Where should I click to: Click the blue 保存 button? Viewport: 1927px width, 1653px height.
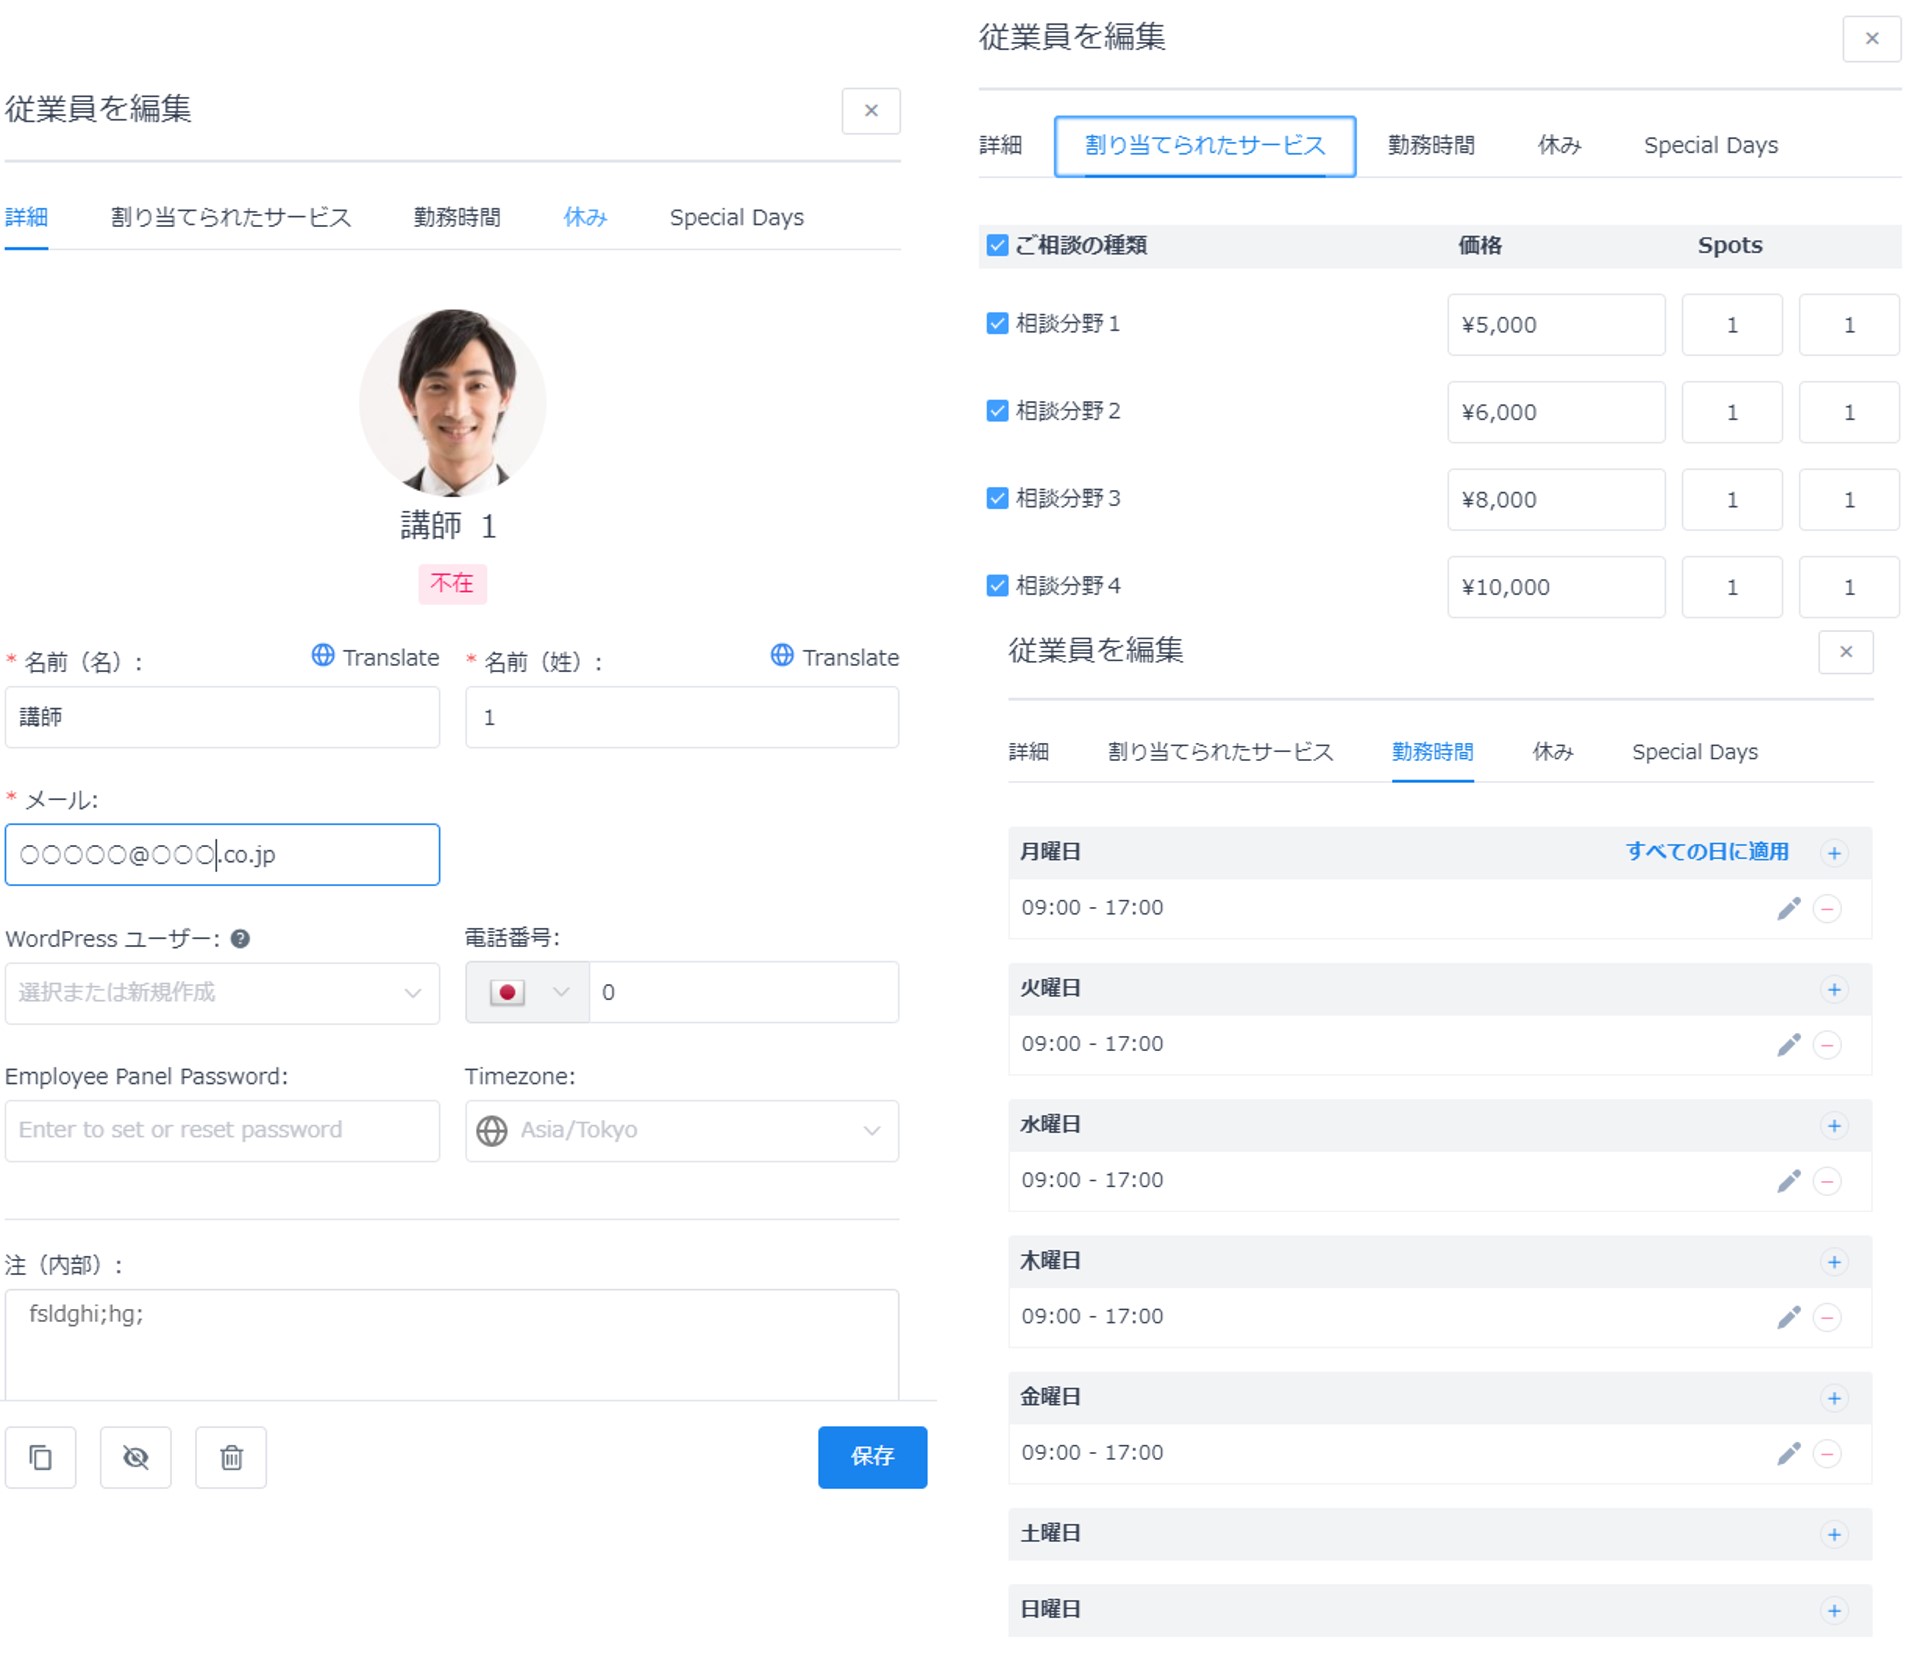click(x=871, y=1456)
